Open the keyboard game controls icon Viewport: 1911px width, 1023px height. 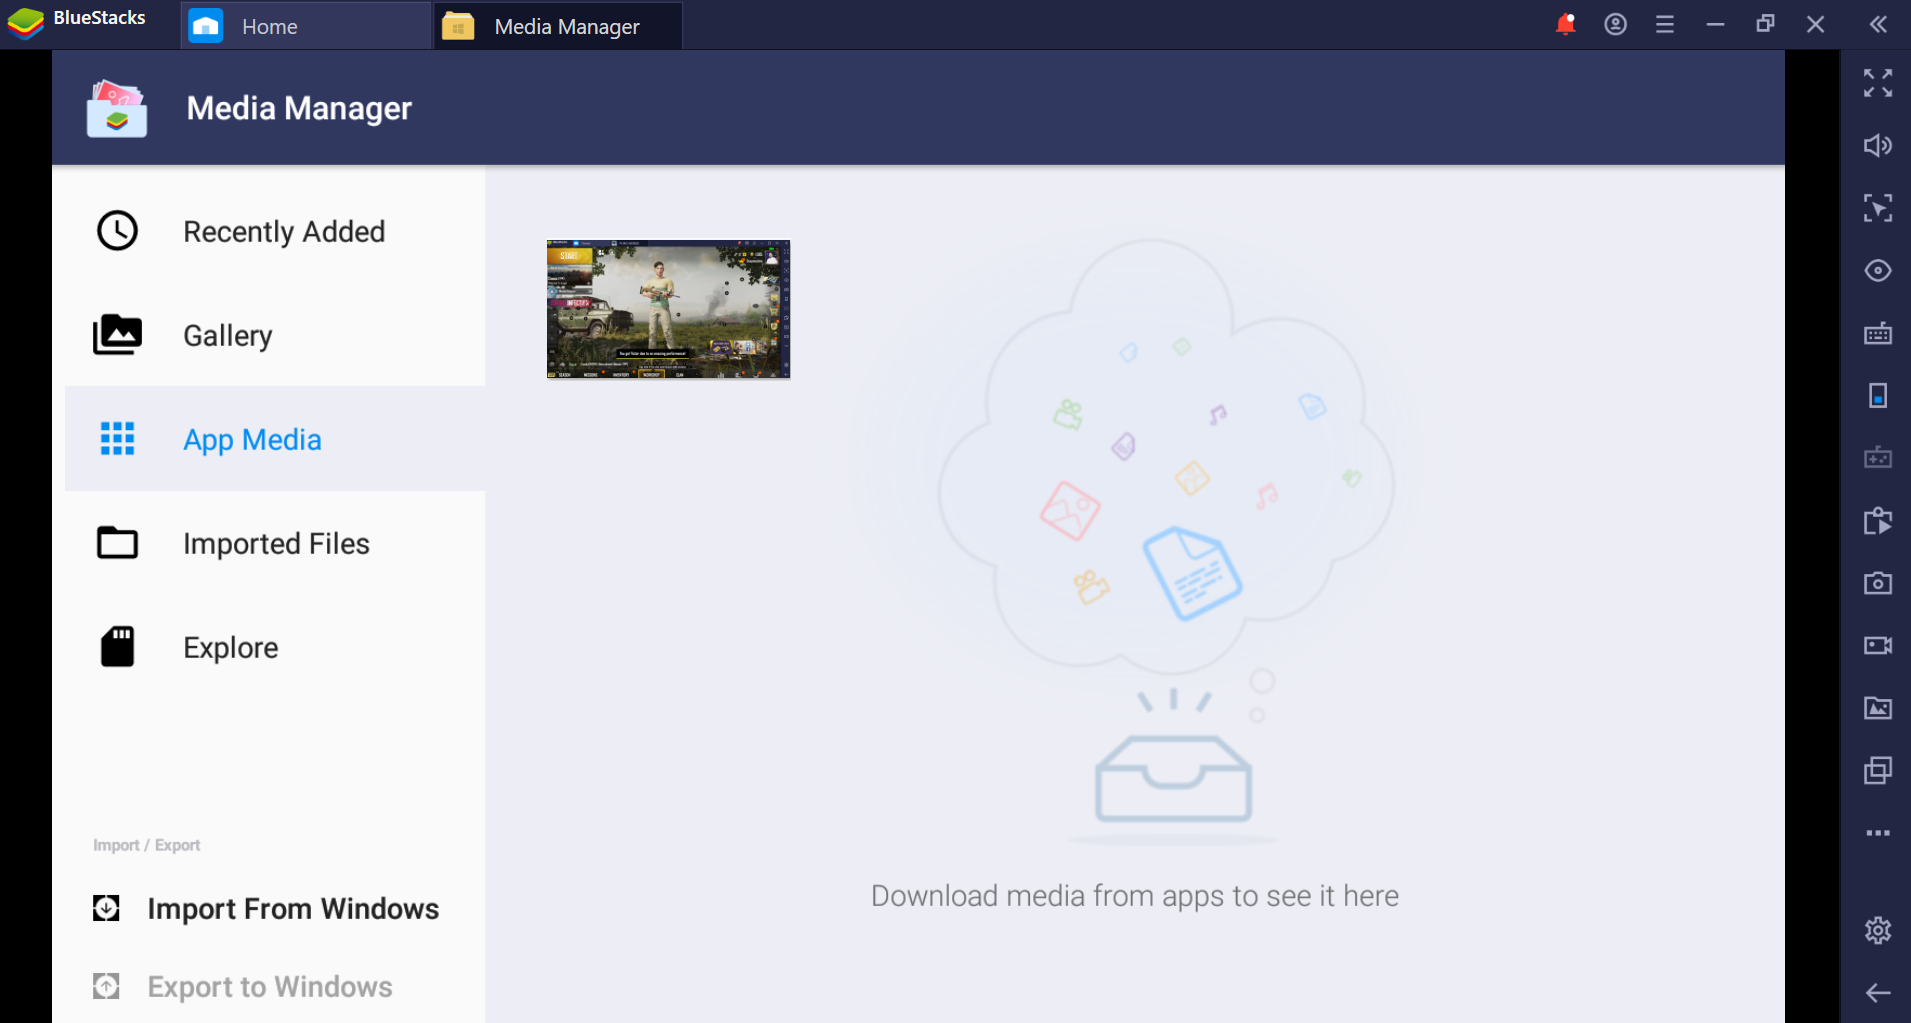tap(1878, 333)
